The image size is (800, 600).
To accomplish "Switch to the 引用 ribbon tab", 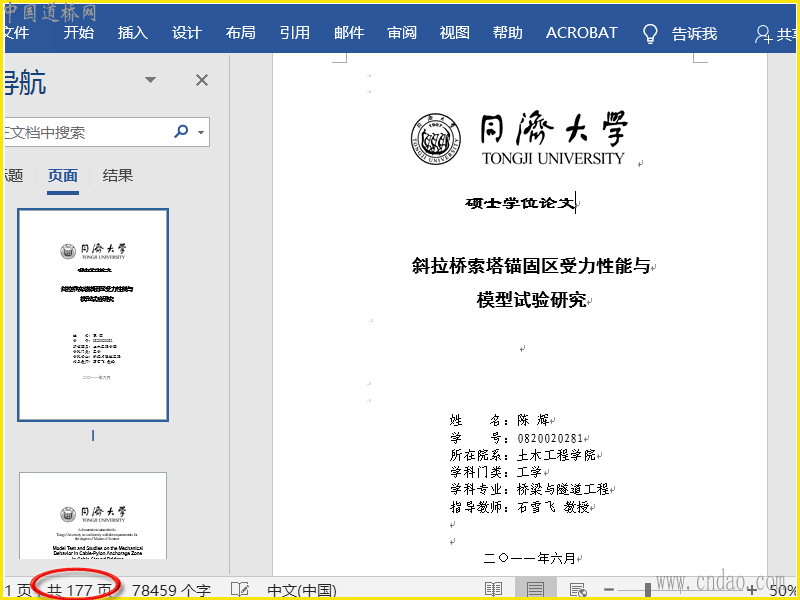I will 295,33.
